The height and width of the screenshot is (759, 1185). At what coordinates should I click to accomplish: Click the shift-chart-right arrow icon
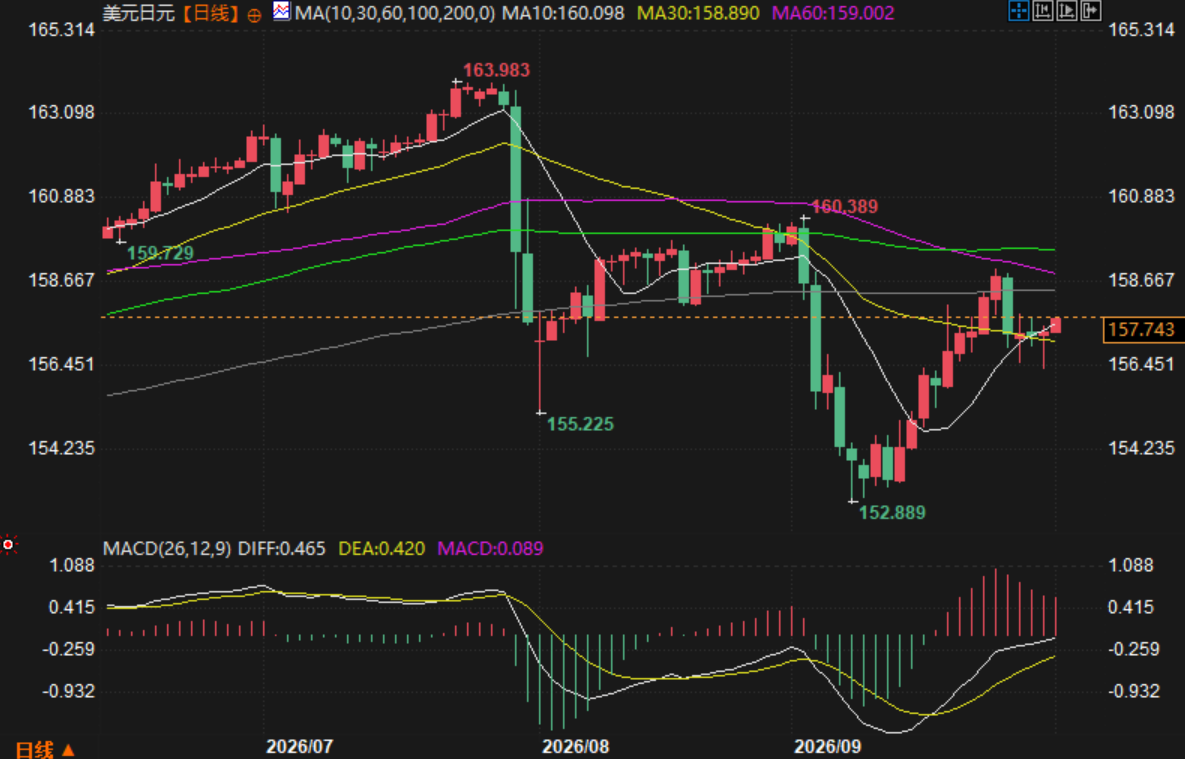pos(1091,11)
